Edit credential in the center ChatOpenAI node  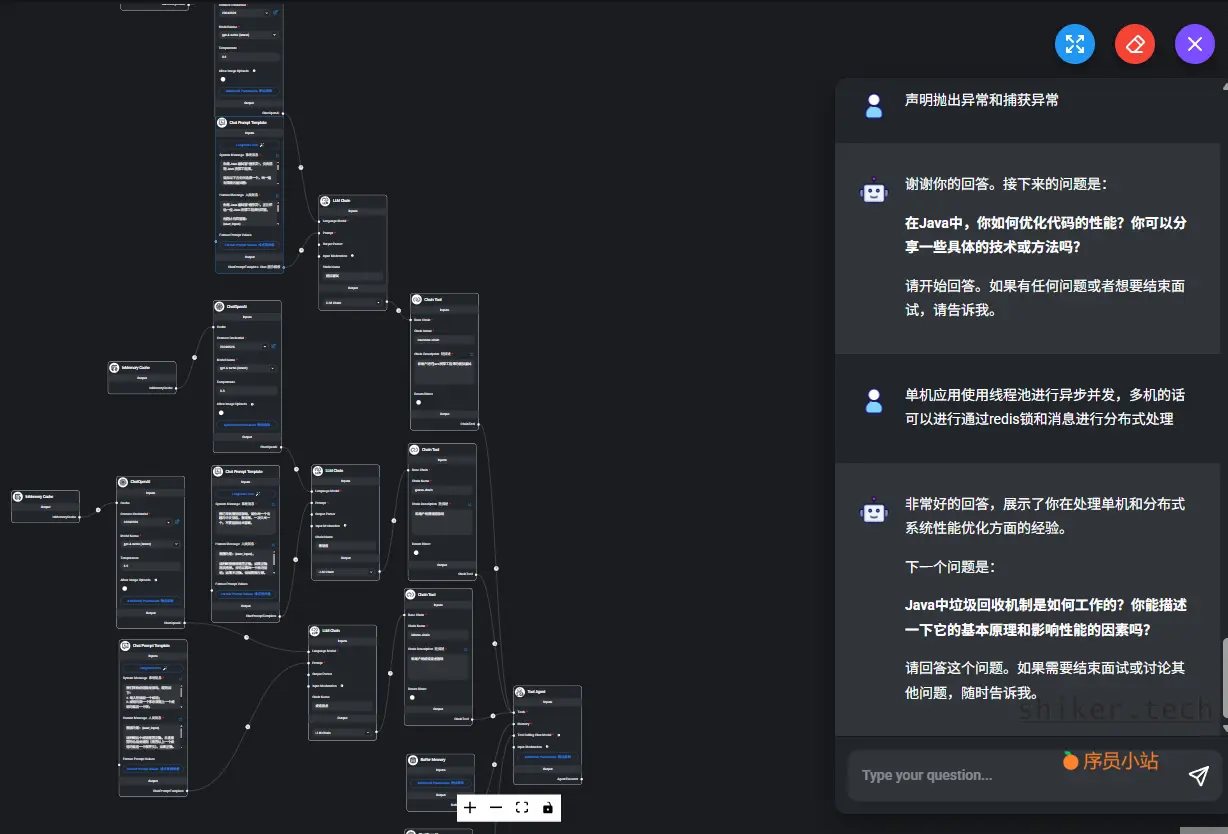click(x=274, y=346)
